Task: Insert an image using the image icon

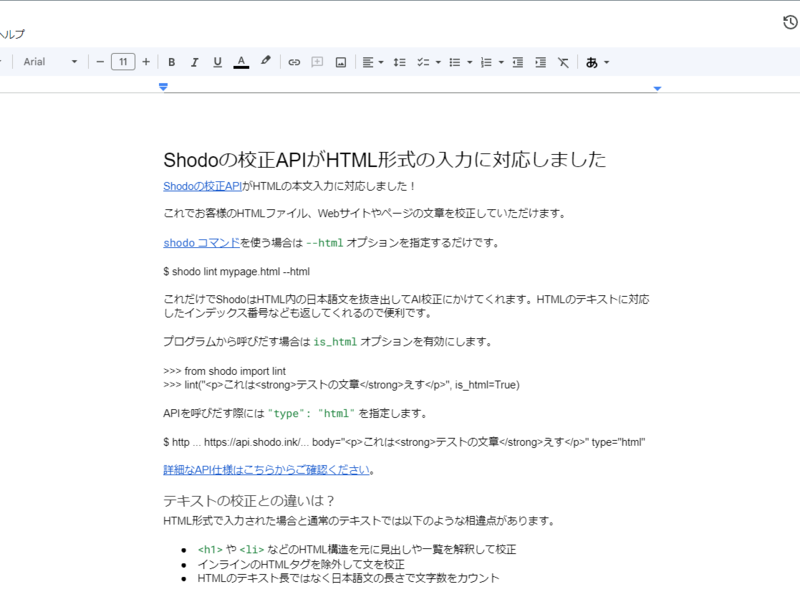Action: [x=341, y=62]
